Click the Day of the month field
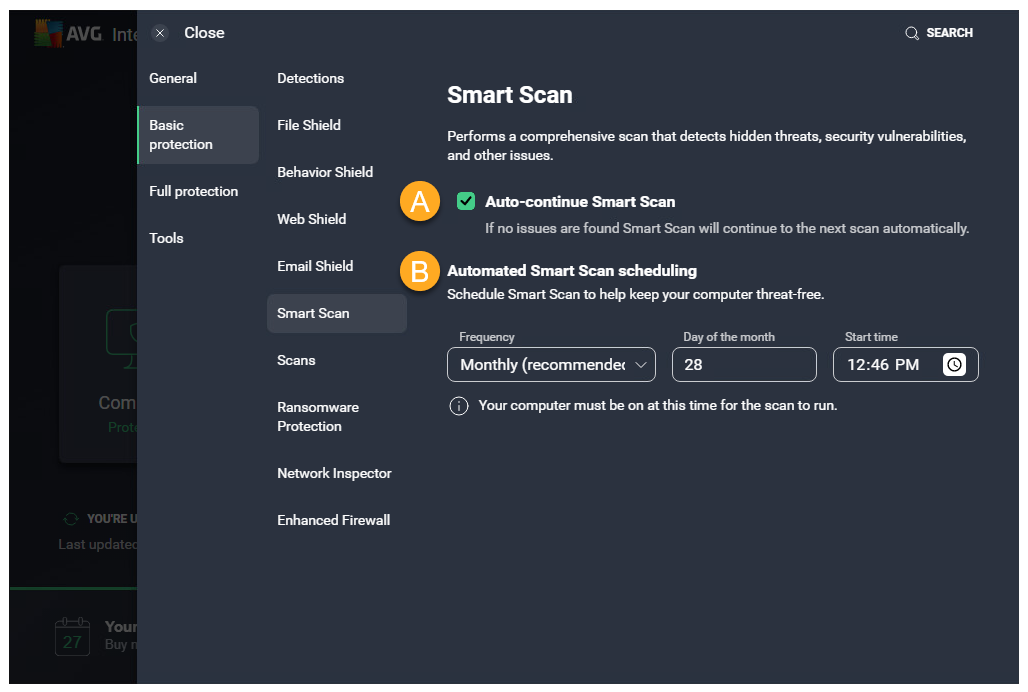 [744, 365]
